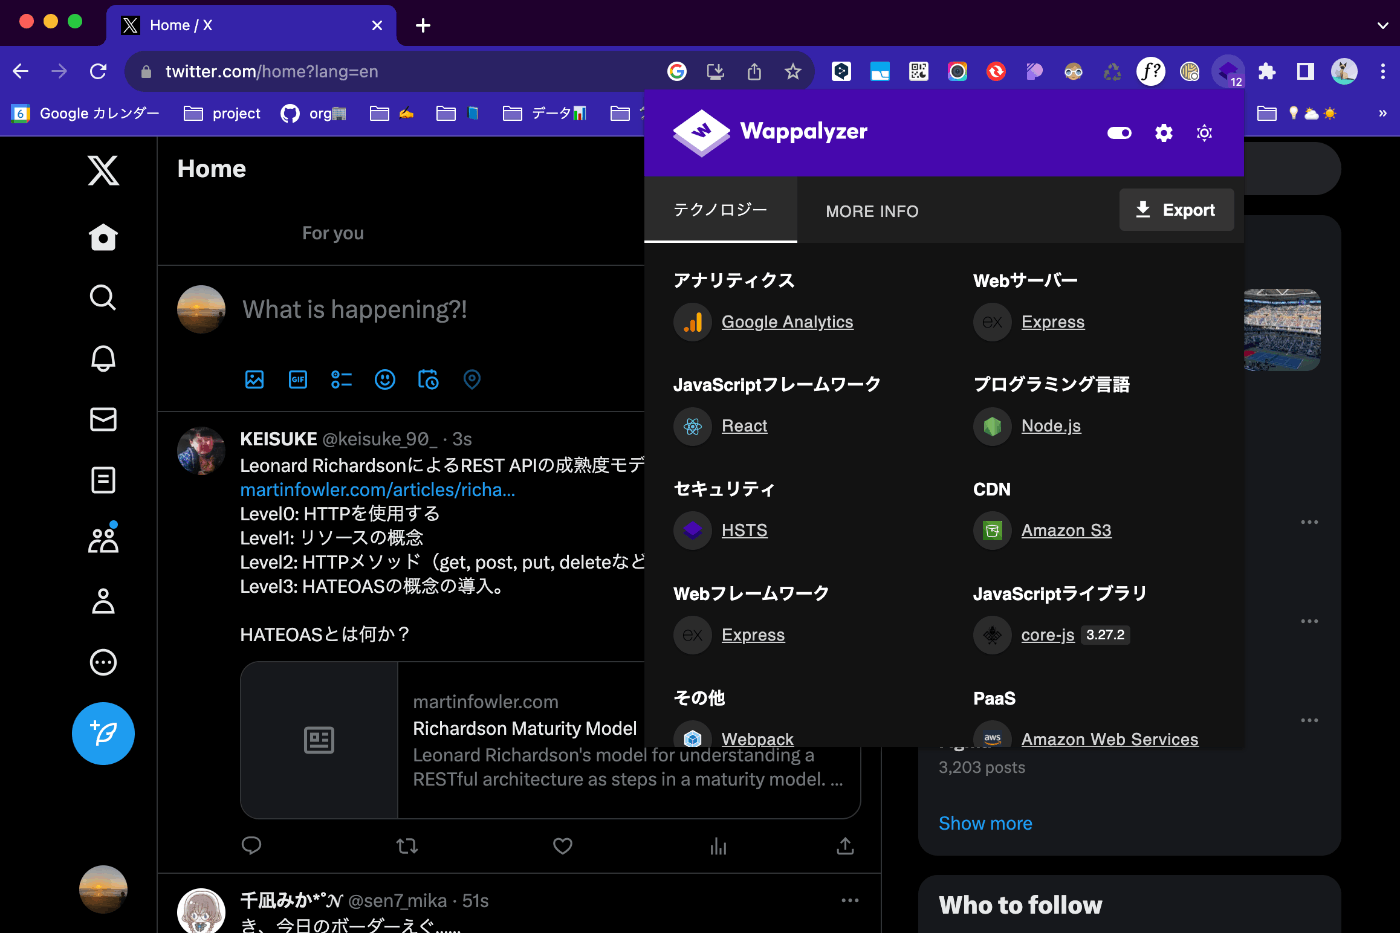This screenshot has height=933, width=1400.
Task: Open tab search dropdown arrow
Action: click(1382, 25)
